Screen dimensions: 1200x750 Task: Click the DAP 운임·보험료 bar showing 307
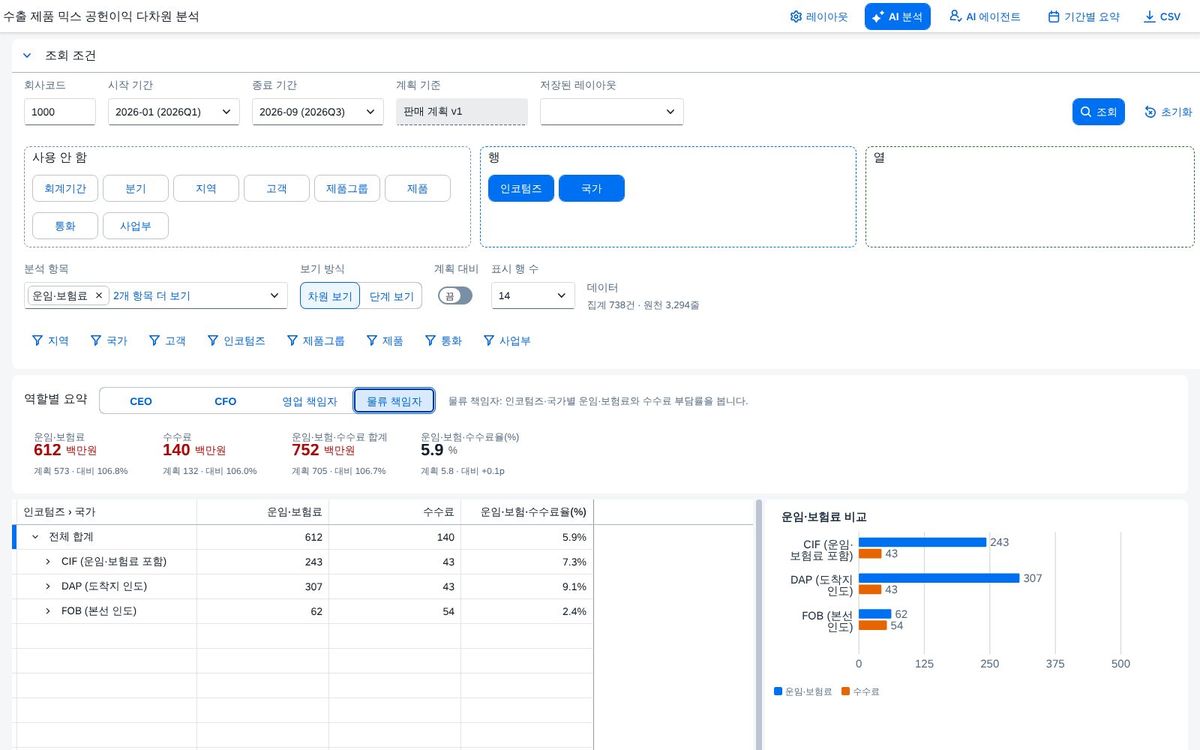(939, 578)
